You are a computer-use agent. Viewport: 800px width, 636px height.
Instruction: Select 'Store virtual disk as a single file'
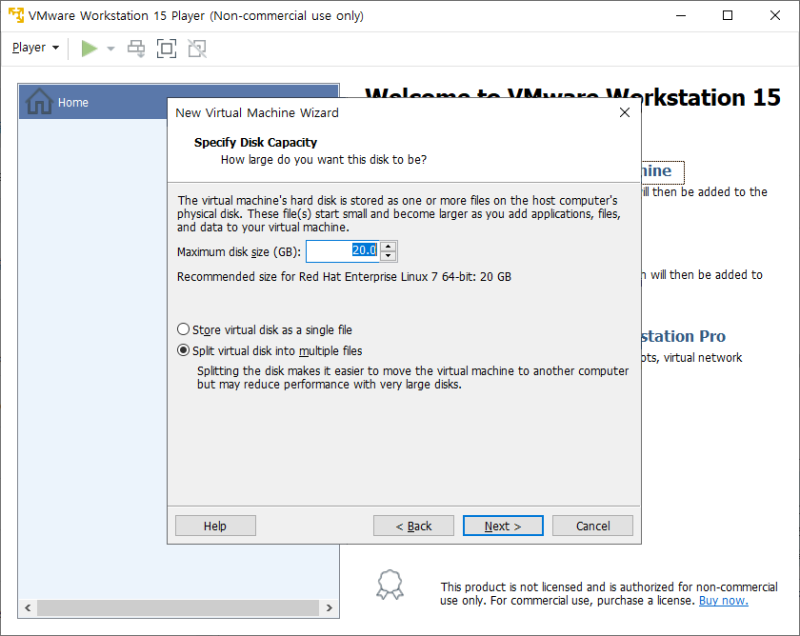click(181, 329)
